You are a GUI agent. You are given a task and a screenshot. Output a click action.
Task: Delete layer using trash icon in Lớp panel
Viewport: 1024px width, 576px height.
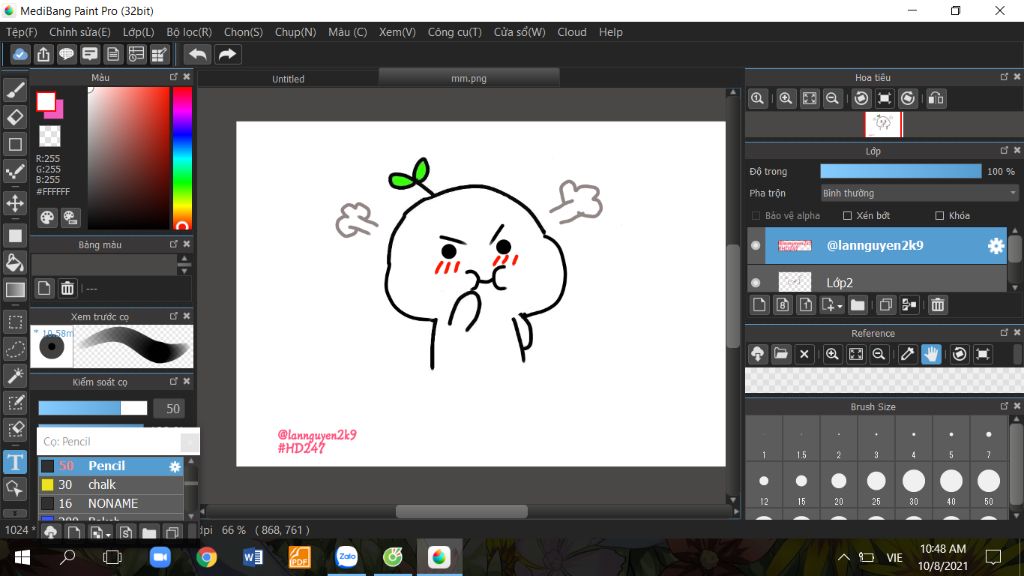coord(937,305)
